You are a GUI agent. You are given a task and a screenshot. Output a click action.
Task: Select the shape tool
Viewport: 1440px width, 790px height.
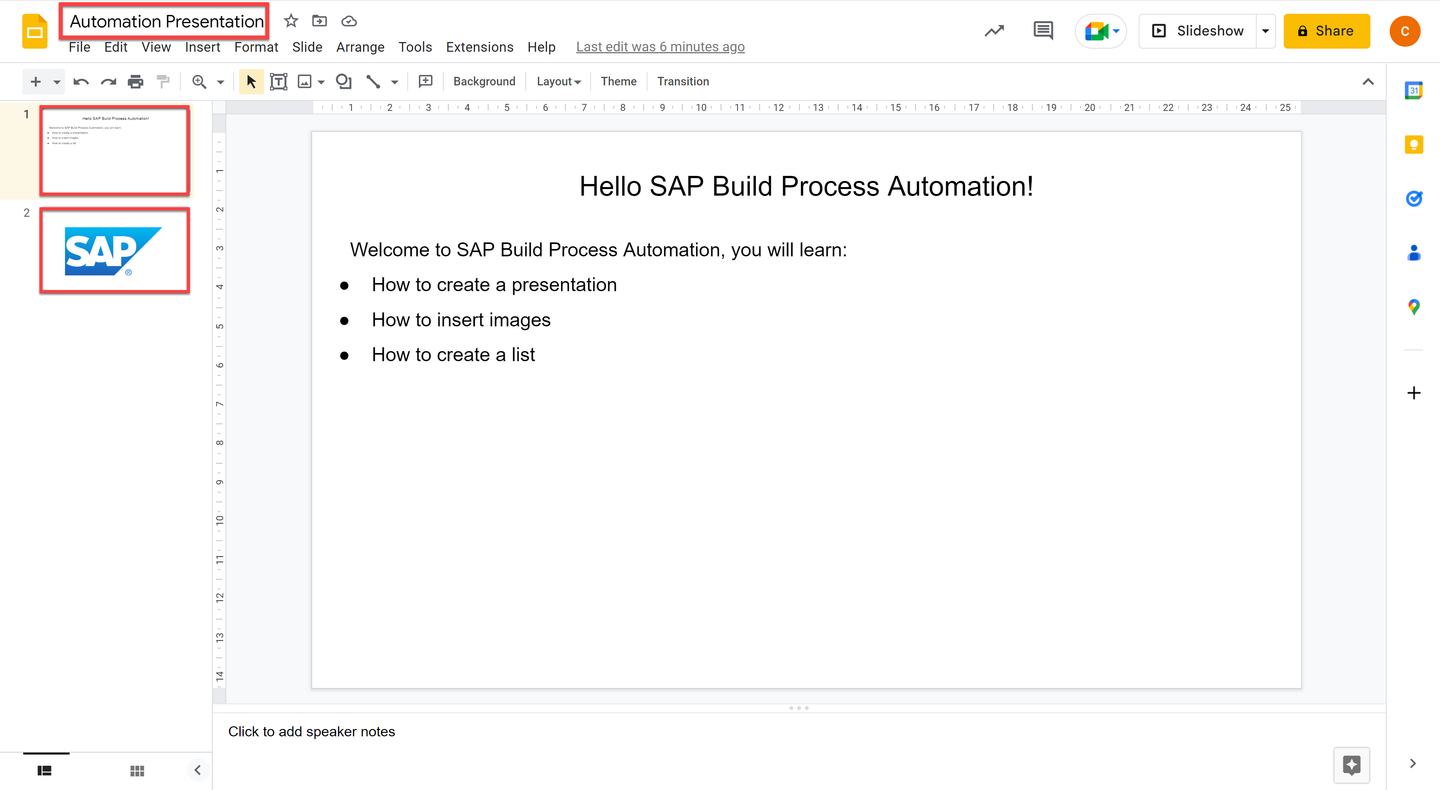(x=343, y=82)
